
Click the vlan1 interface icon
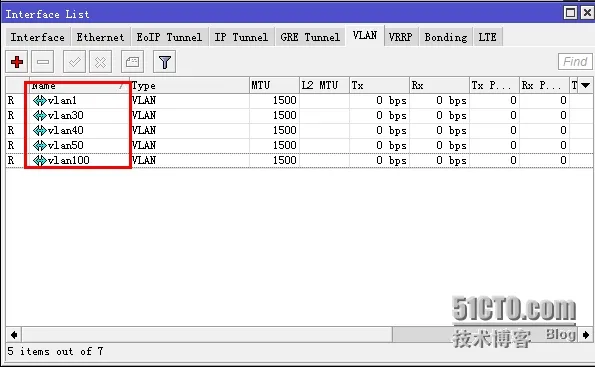[x=39, y=101]
